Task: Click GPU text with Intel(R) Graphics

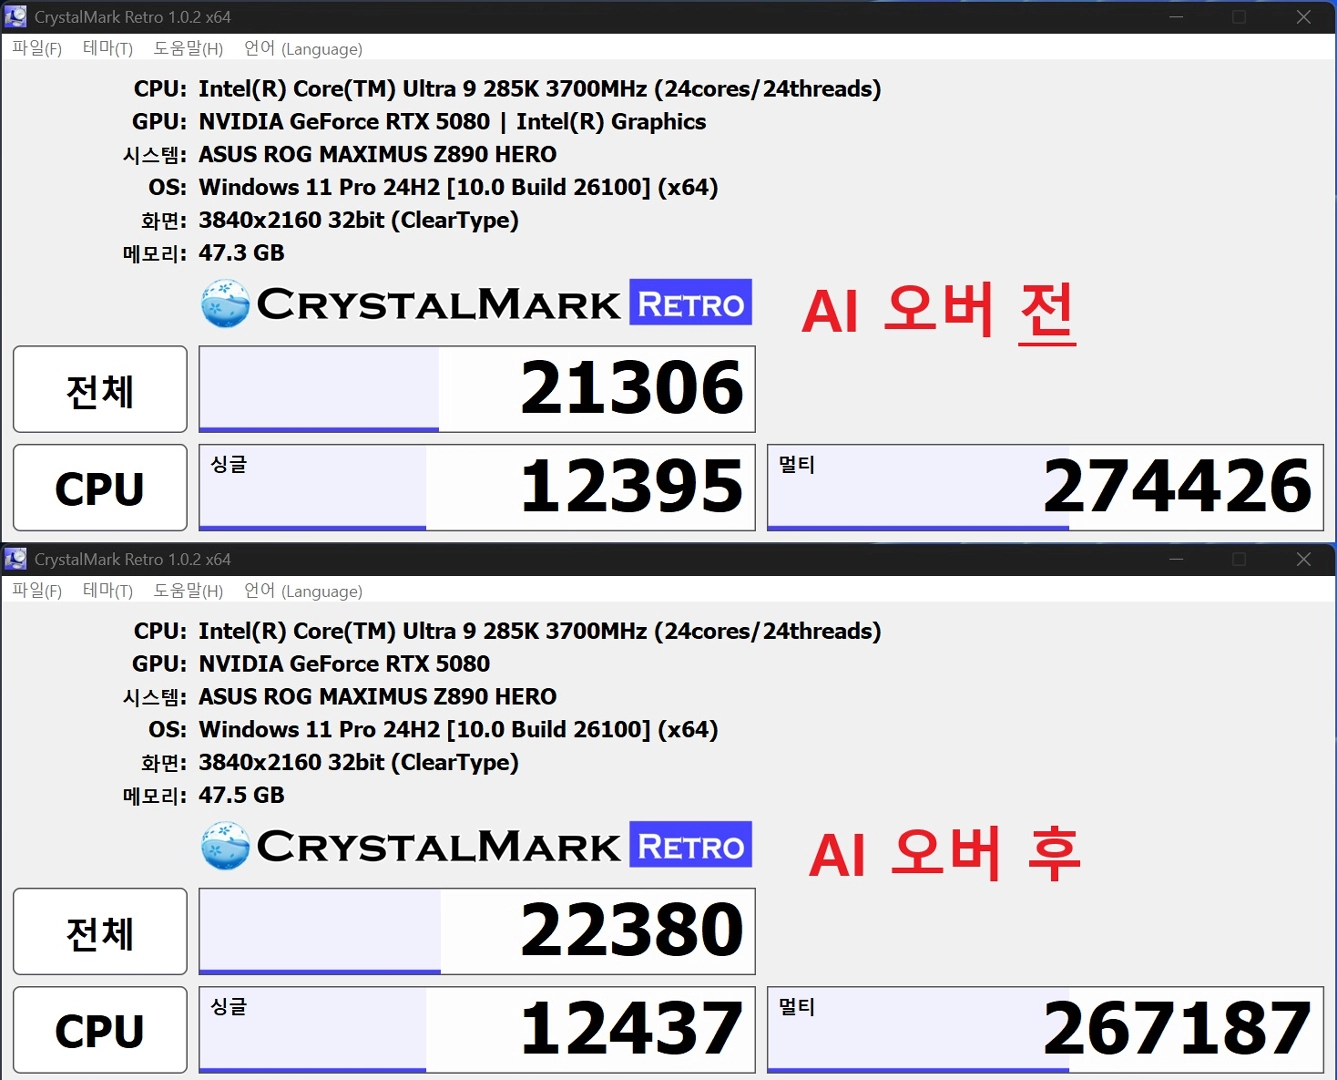Action: click(452, 122)
